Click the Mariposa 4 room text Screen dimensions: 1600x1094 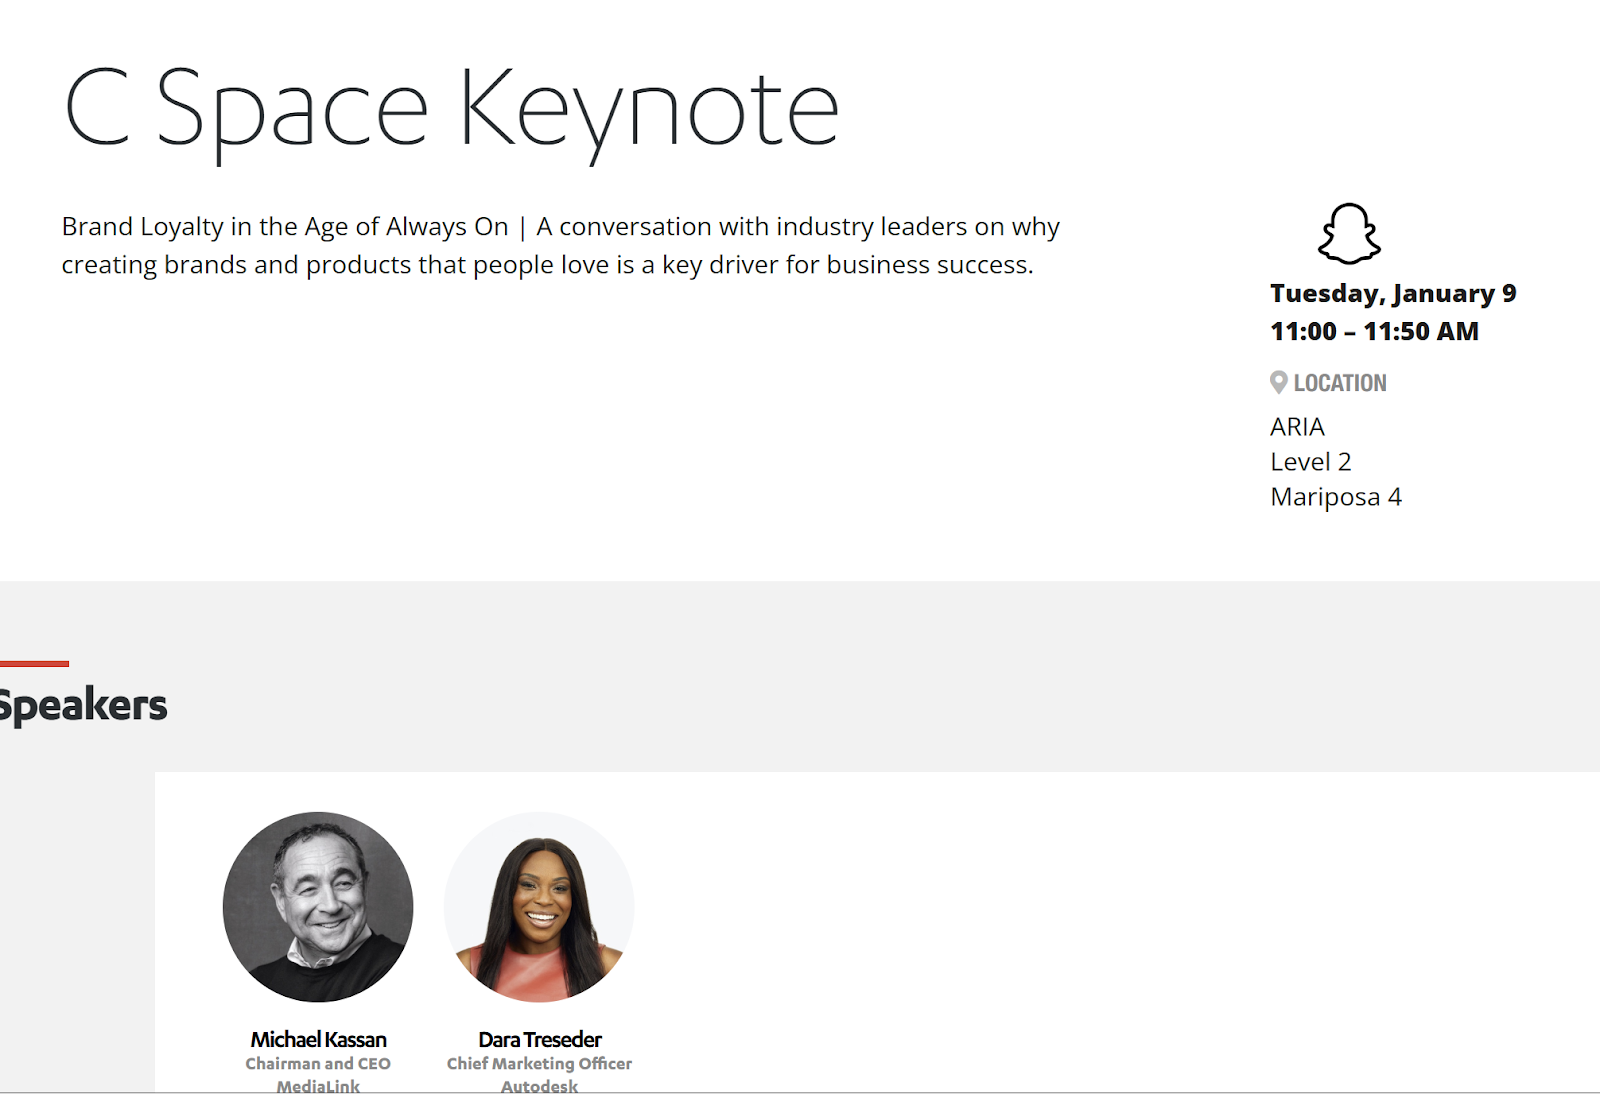click(1336, 497)
